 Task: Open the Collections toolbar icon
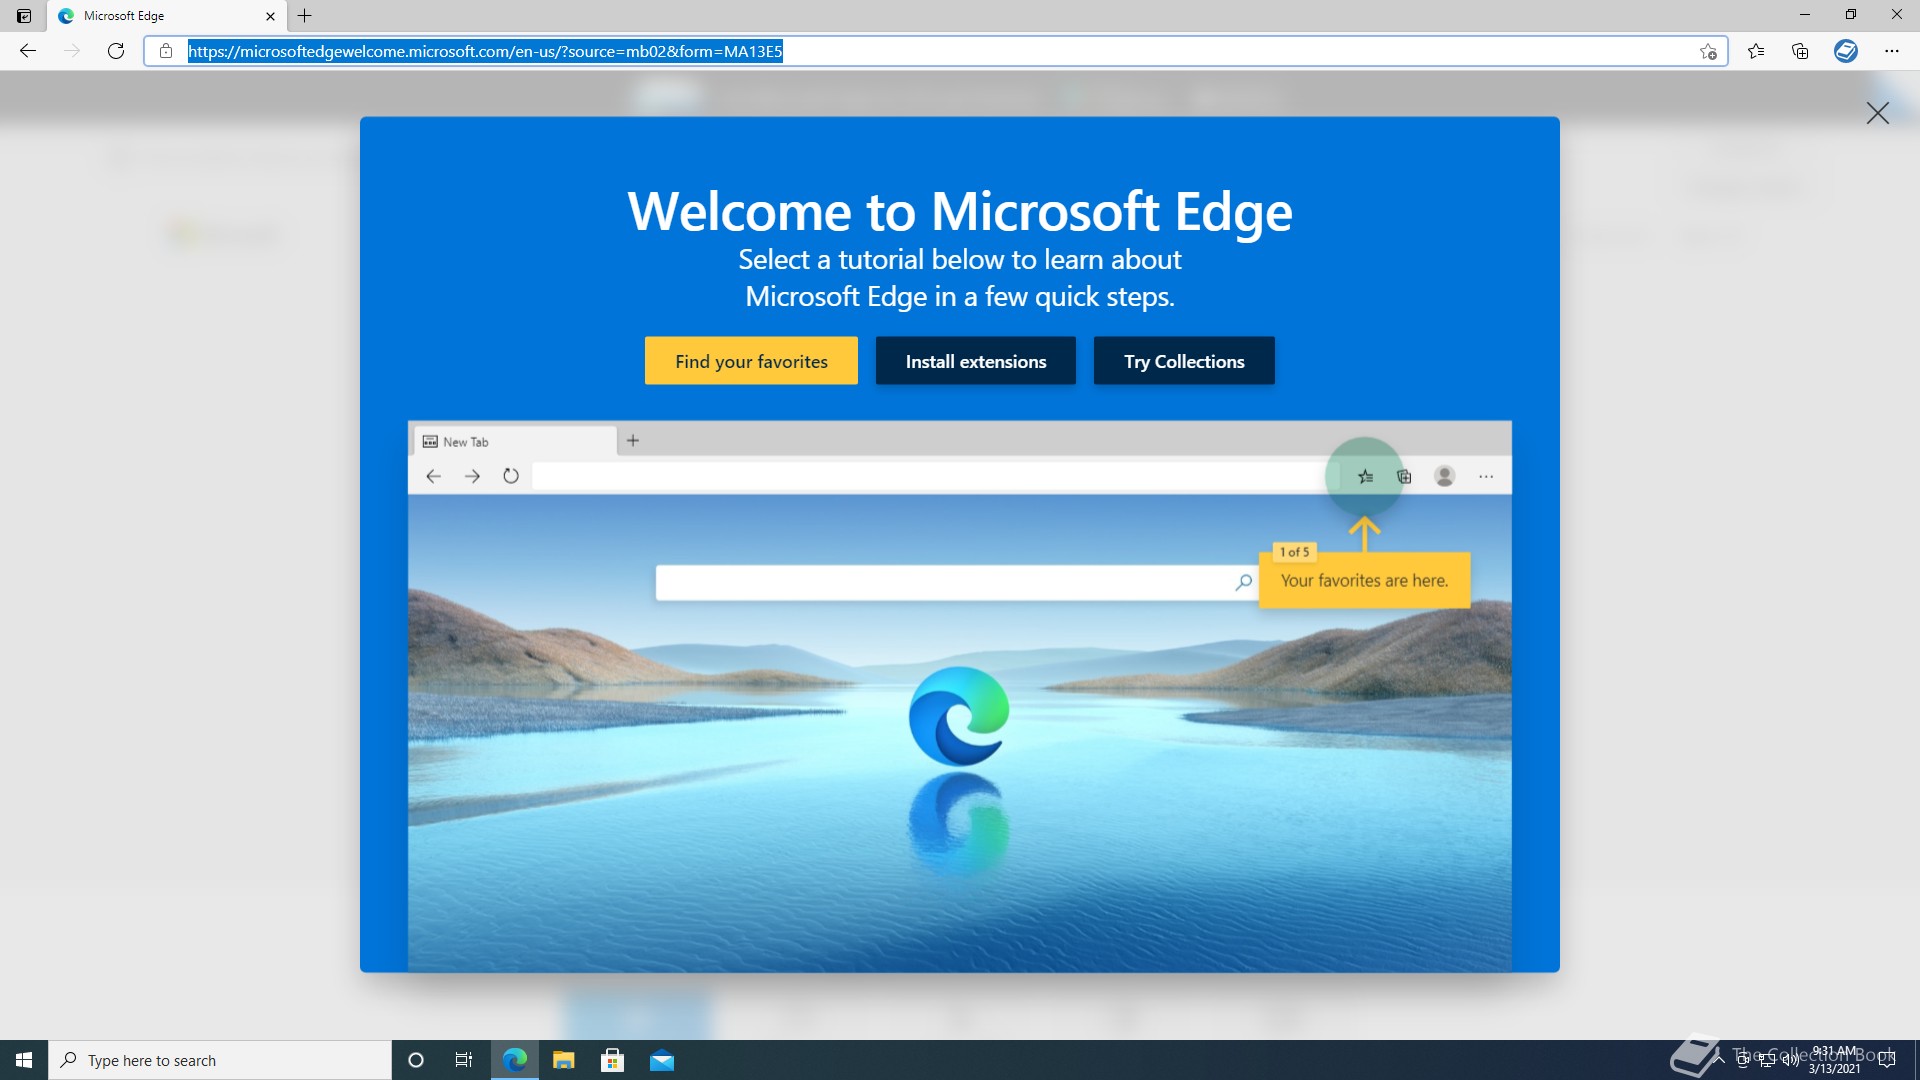pyautogui.click(x=1800, y=51)
